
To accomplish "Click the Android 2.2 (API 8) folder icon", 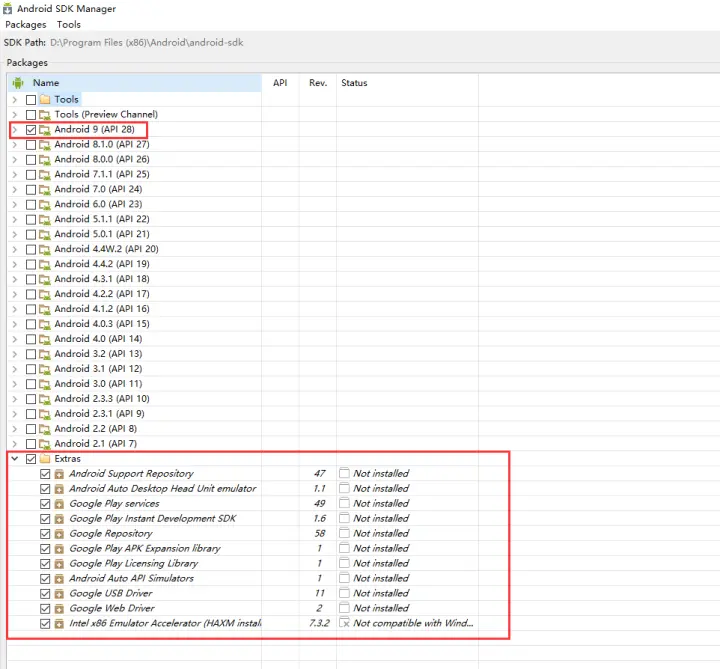I will coord(45,429).
